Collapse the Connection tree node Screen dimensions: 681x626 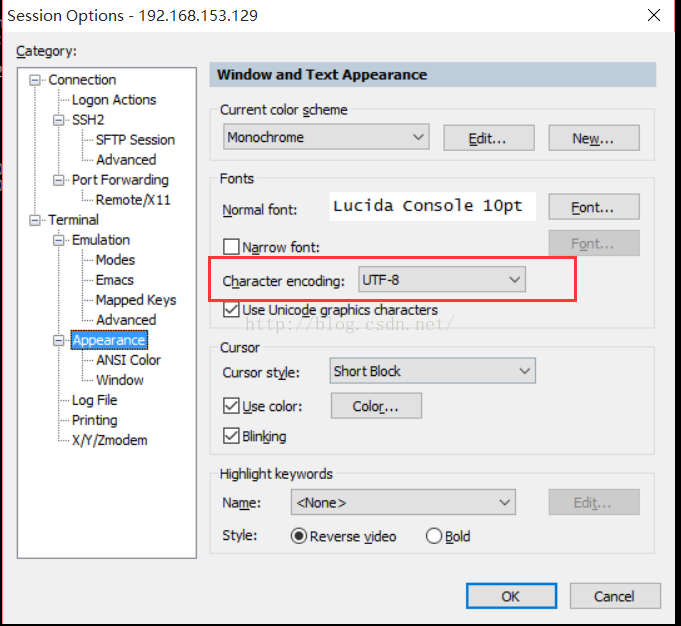(x=35, y=80)
